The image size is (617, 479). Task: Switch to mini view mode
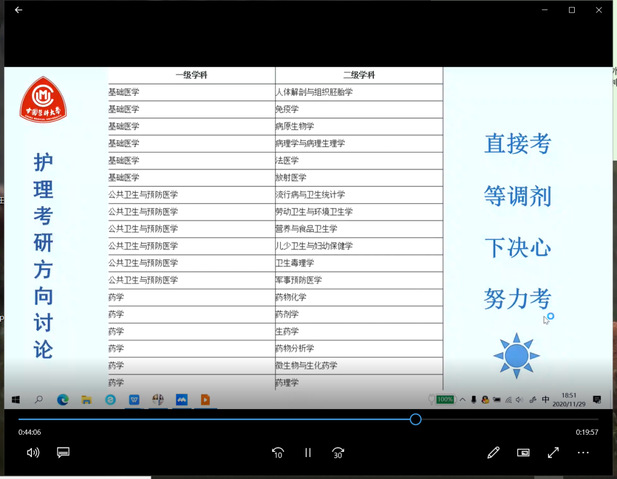click(x=523, y=452)
